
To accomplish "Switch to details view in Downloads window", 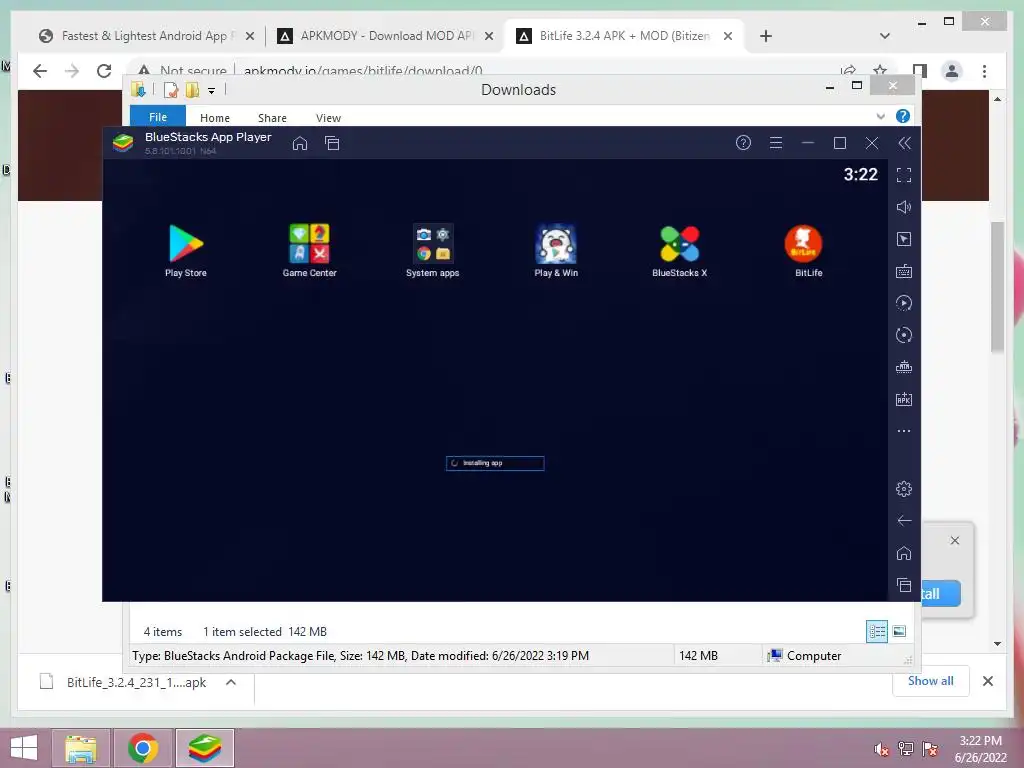I will tap(877, 631).
